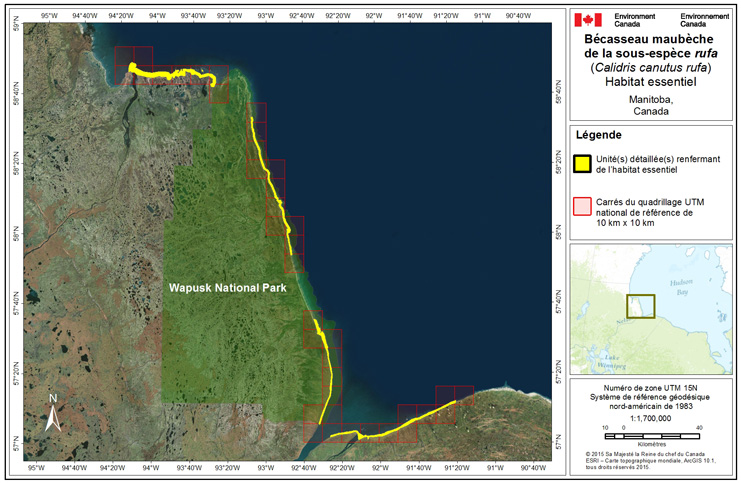This screenshot has height=483, width=741.
Task: Click the Légende heading
Action: [x=599, y=135]
